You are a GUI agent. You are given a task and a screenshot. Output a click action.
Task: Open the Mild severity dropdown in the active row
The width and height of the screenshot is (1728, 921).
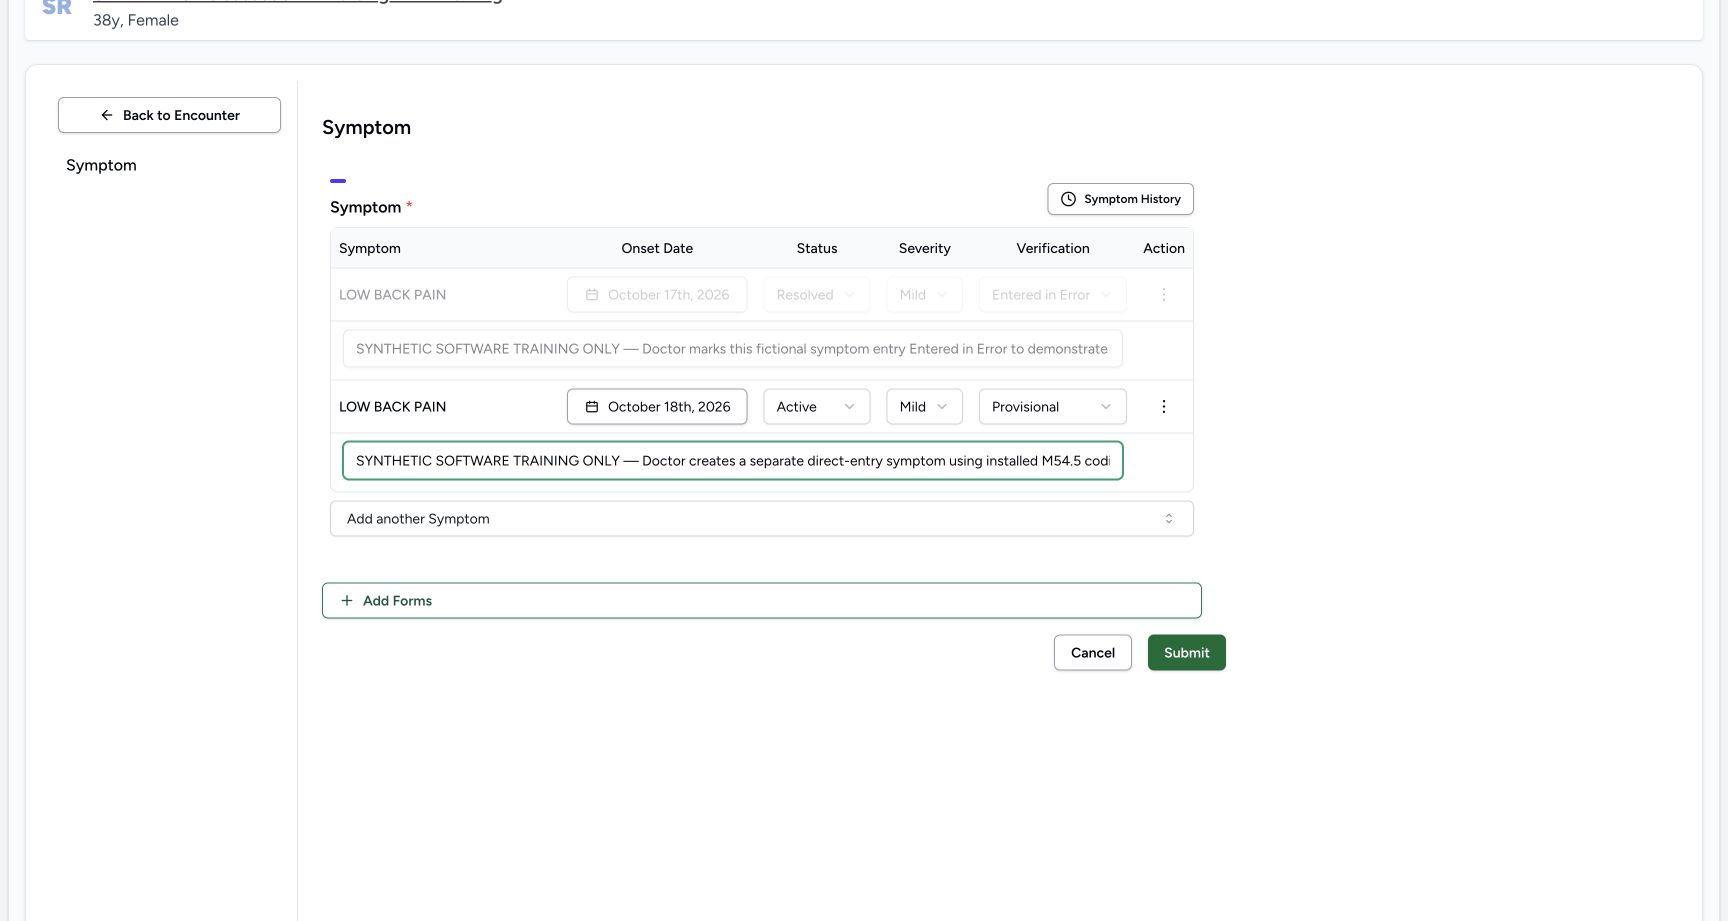924,407
